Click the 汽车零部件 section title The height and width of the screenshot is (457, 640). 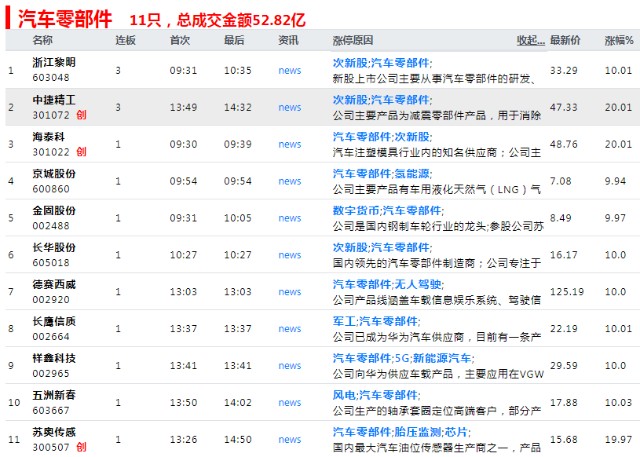(x=65, y=19)
